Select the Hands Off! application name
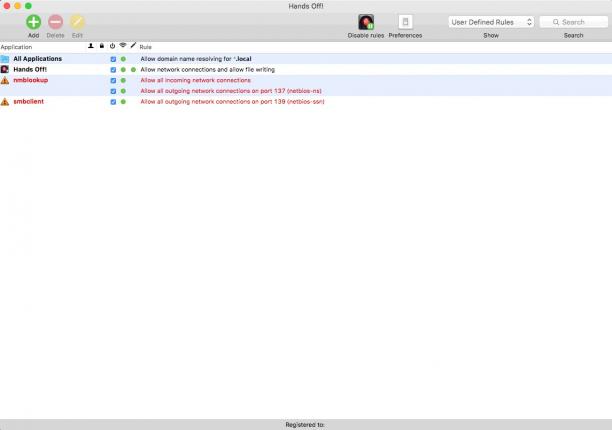 [x=30, y=69]
